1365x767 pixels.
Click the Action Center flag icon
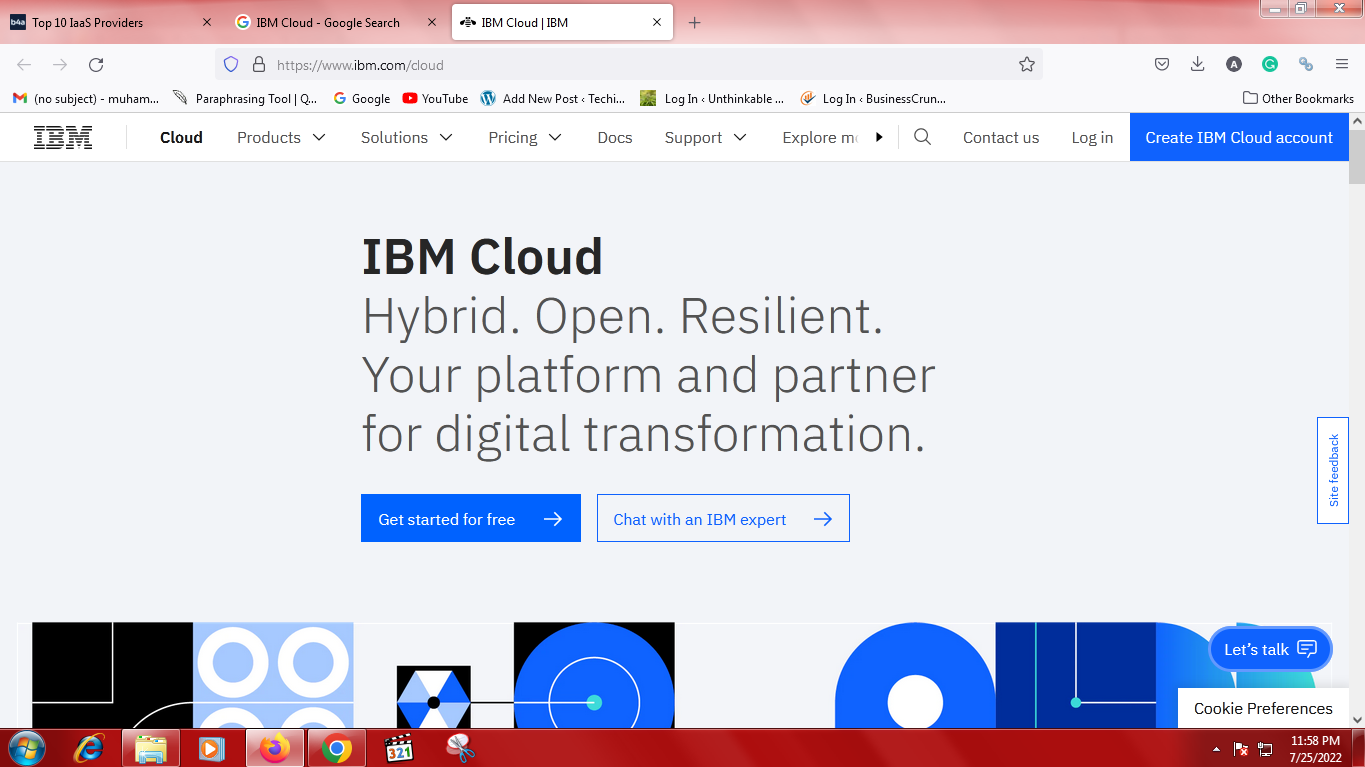(1241, 749)
